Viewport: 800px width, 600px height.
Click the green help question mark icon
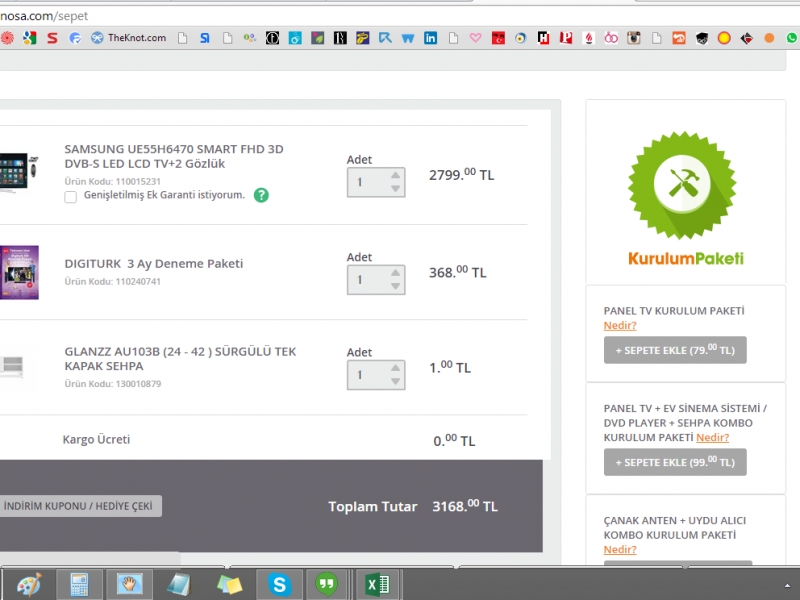[x=261, y=195]
